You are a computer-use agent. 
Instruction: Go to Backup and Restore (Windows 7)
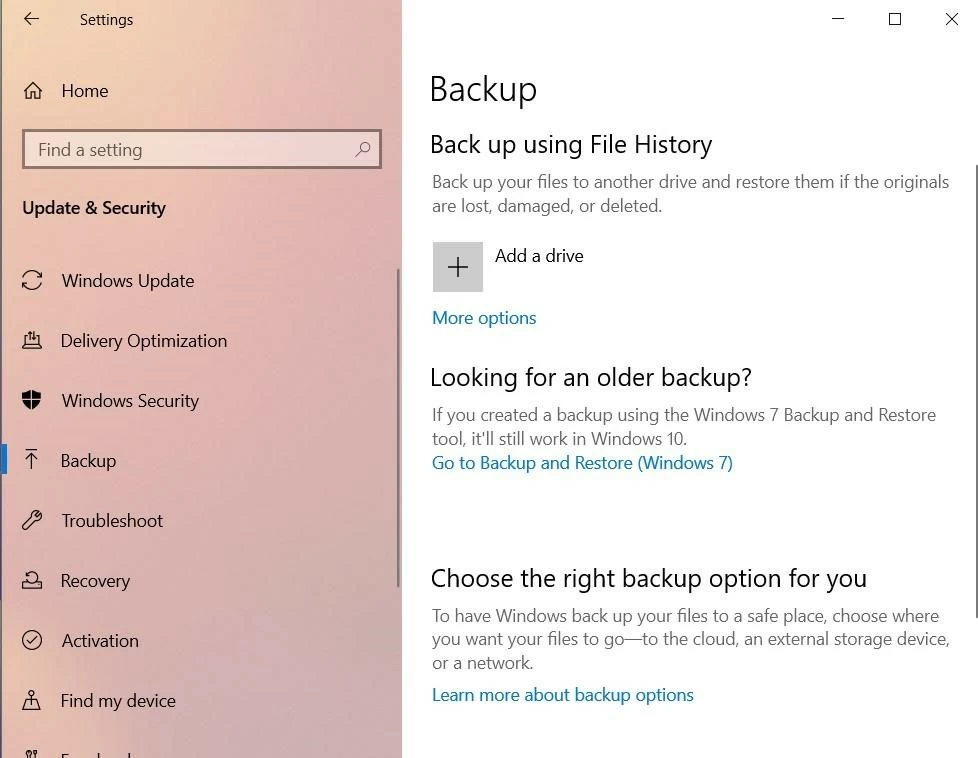pyautogui.click(x=582, y=463)
